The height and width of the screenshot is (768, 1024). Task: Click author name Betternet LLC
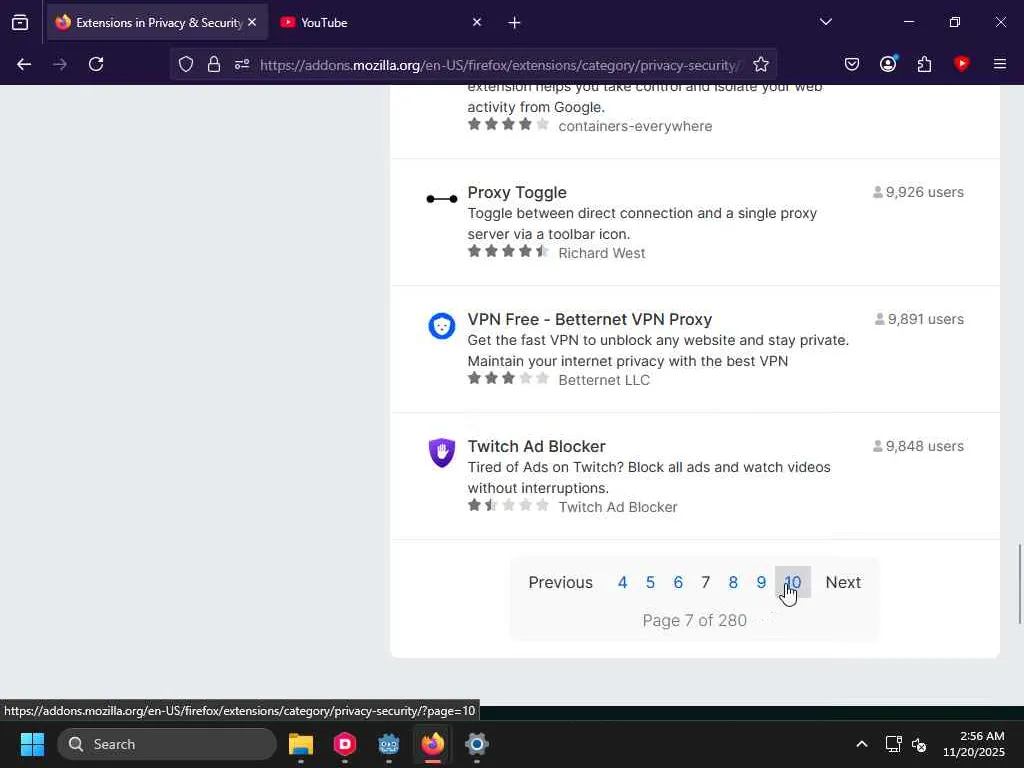coord(604,380)
